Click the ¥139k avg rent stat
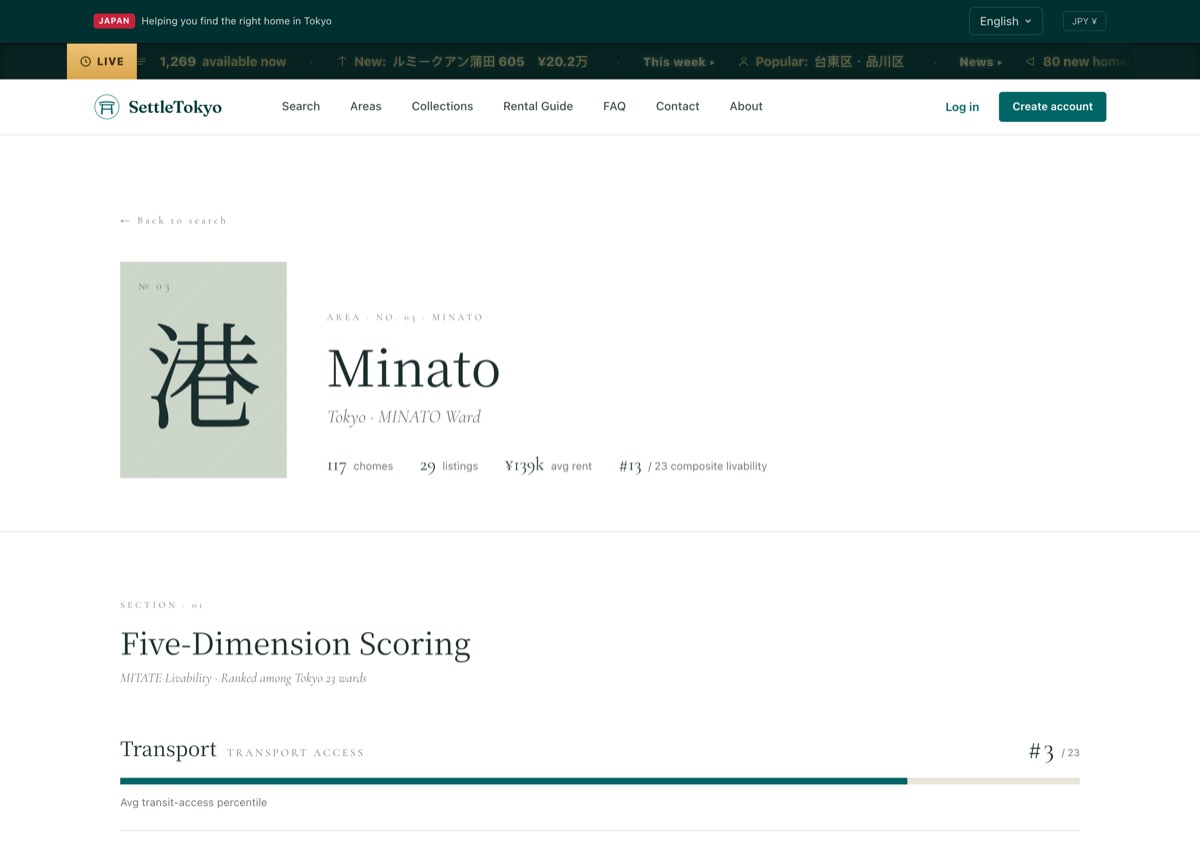 548,465
